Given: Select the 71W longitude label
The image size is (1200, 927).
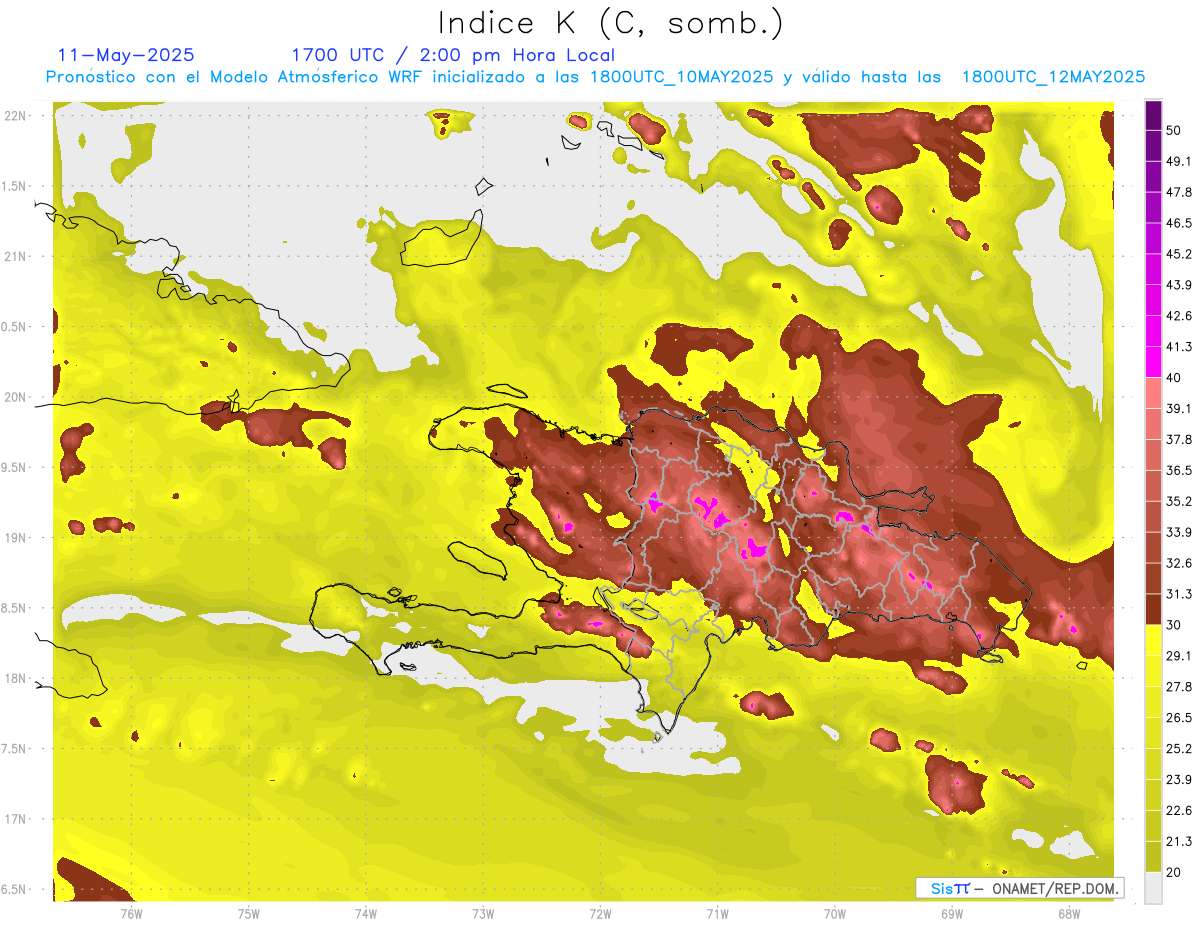Looking at the screenshot, I should 717,914.
